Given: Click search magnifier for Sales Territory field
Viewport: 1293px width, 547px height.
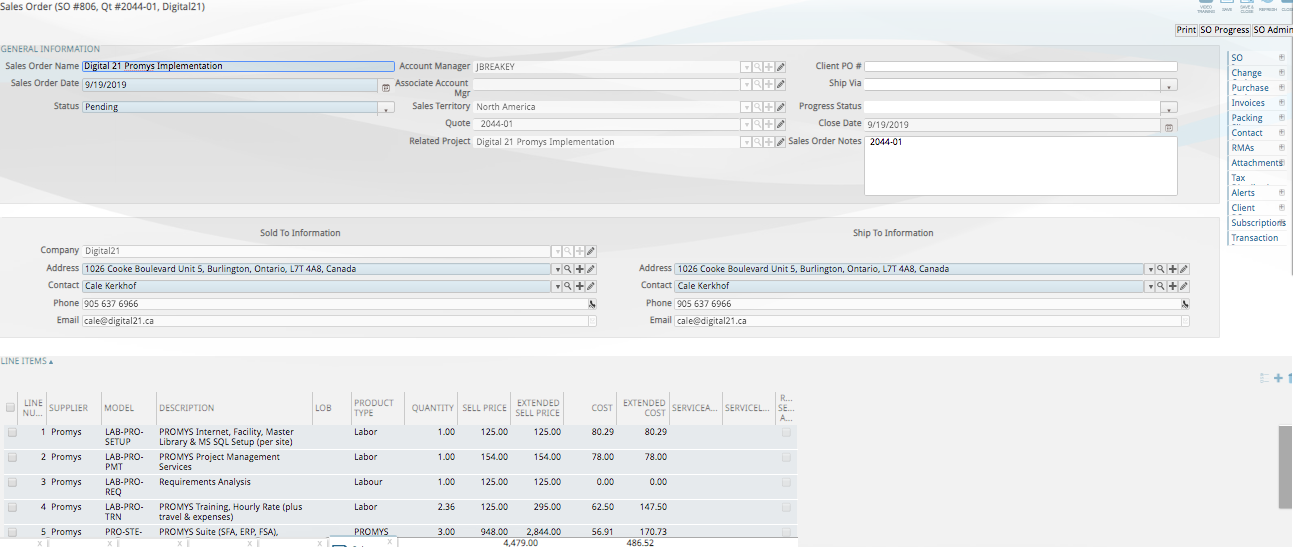Looking at the screenshot, I should (x=758, y=107).
